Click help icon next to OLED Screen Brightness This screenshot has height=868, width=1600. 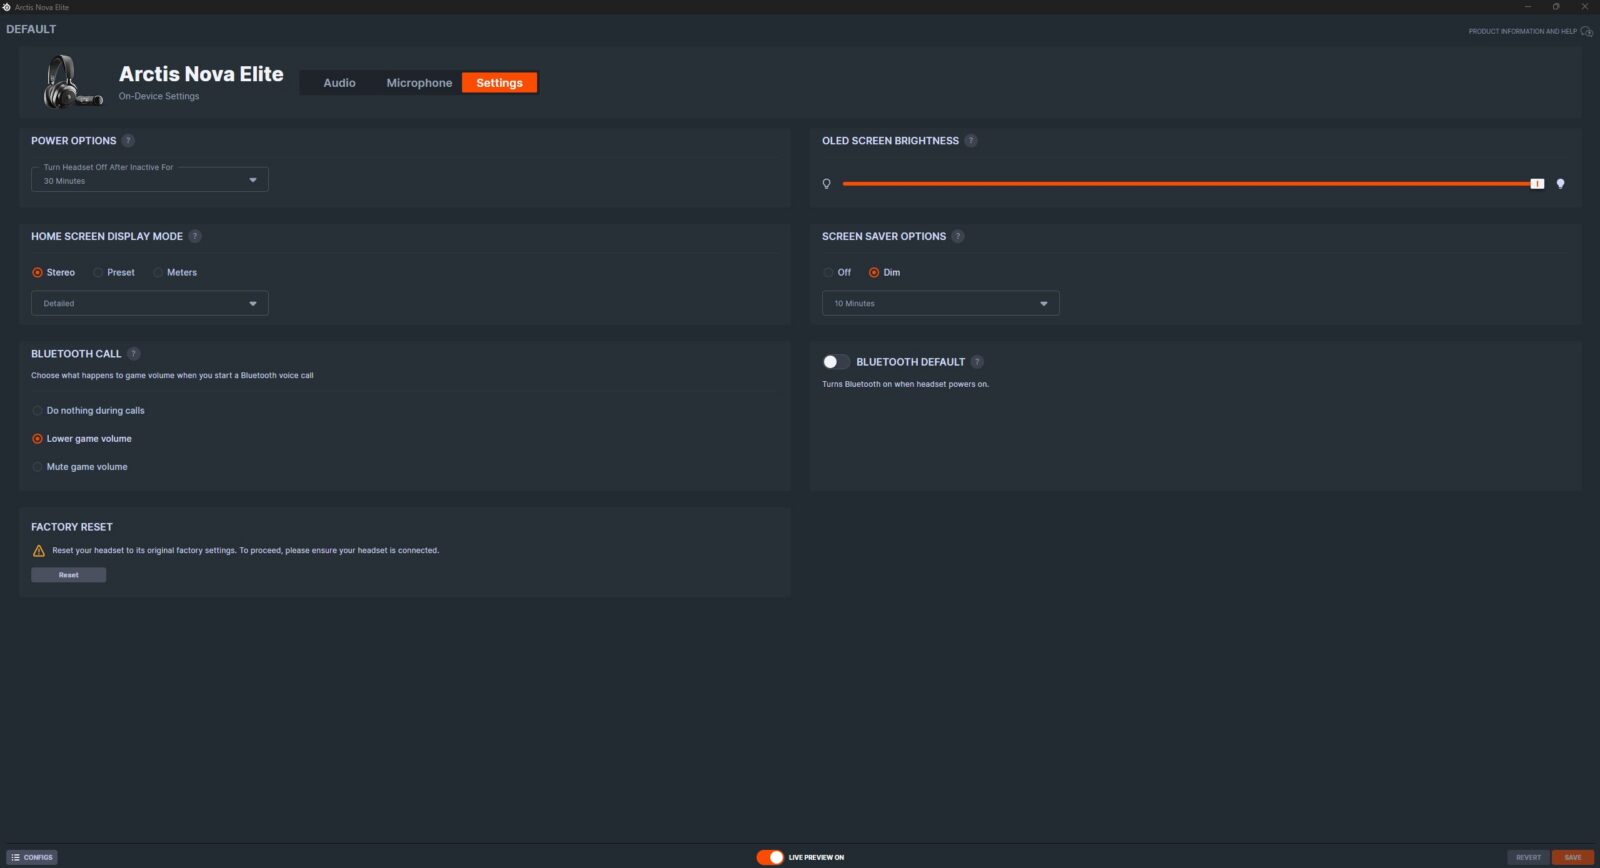(971, 141)
